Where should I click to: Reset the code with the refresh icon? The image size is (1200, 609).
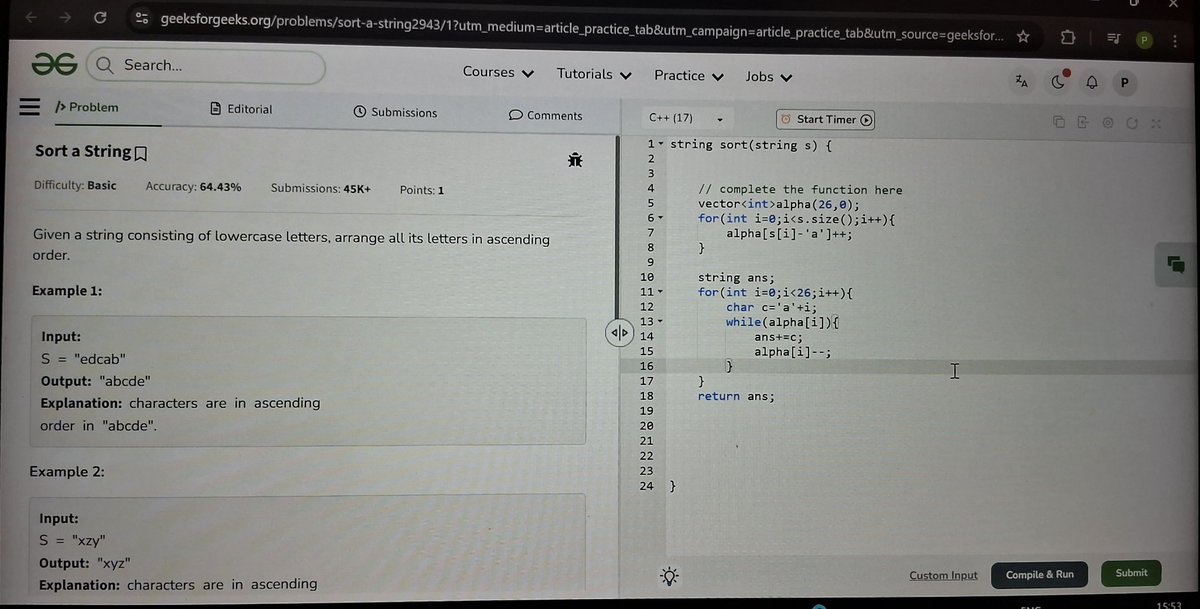[1131, 121]
